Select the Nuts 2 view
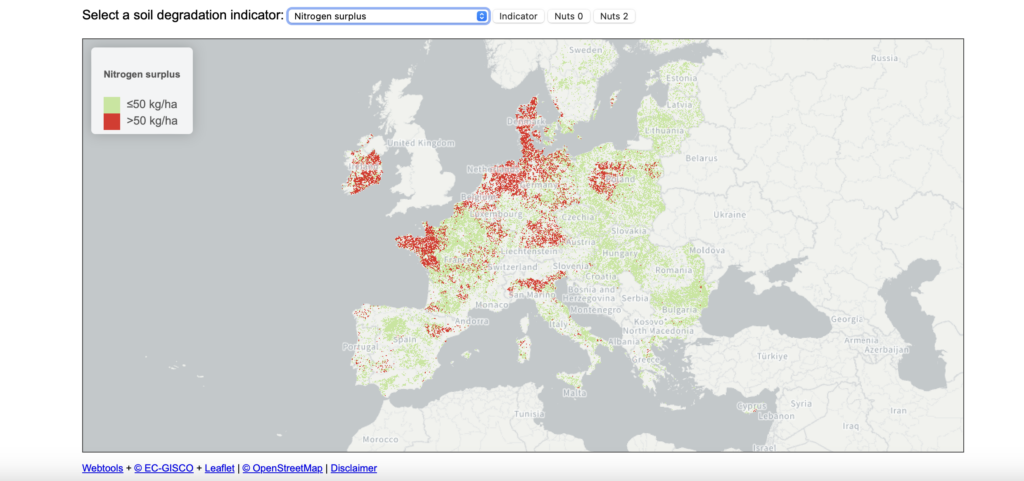 click(613, 16)
